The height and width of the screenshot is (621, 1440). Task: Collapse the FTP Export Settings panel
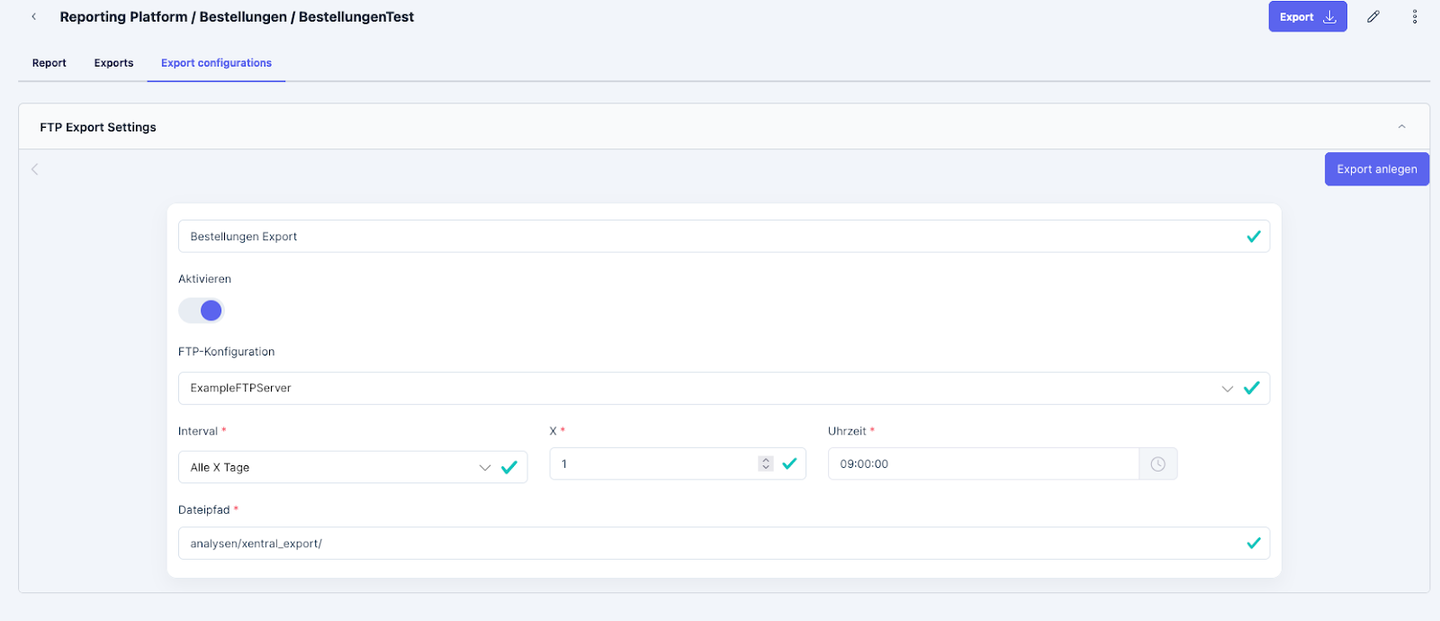coord(1401,127)
